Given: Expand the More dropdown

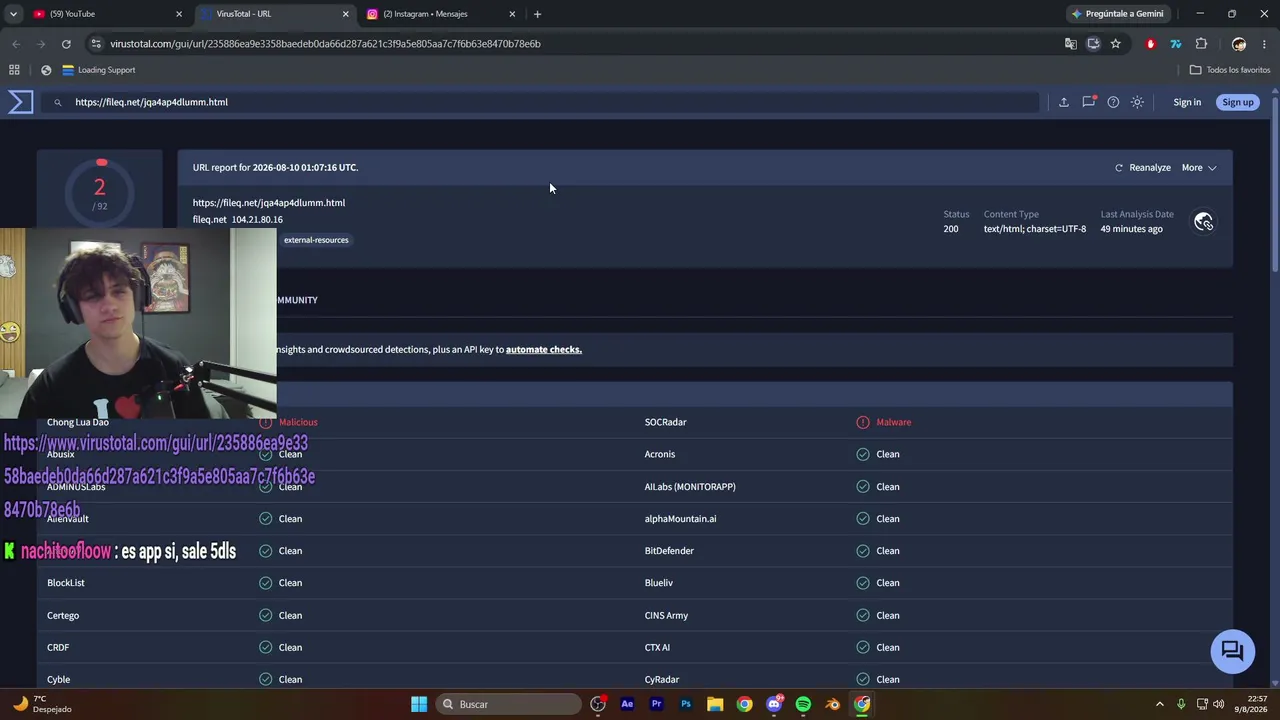Looking at the screenshot, I should click(1199, 168).
